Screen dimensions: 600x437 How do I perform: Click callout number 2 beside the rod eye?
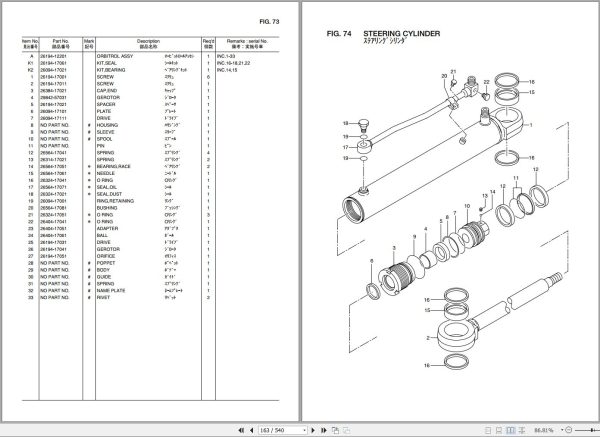[428, 338]
